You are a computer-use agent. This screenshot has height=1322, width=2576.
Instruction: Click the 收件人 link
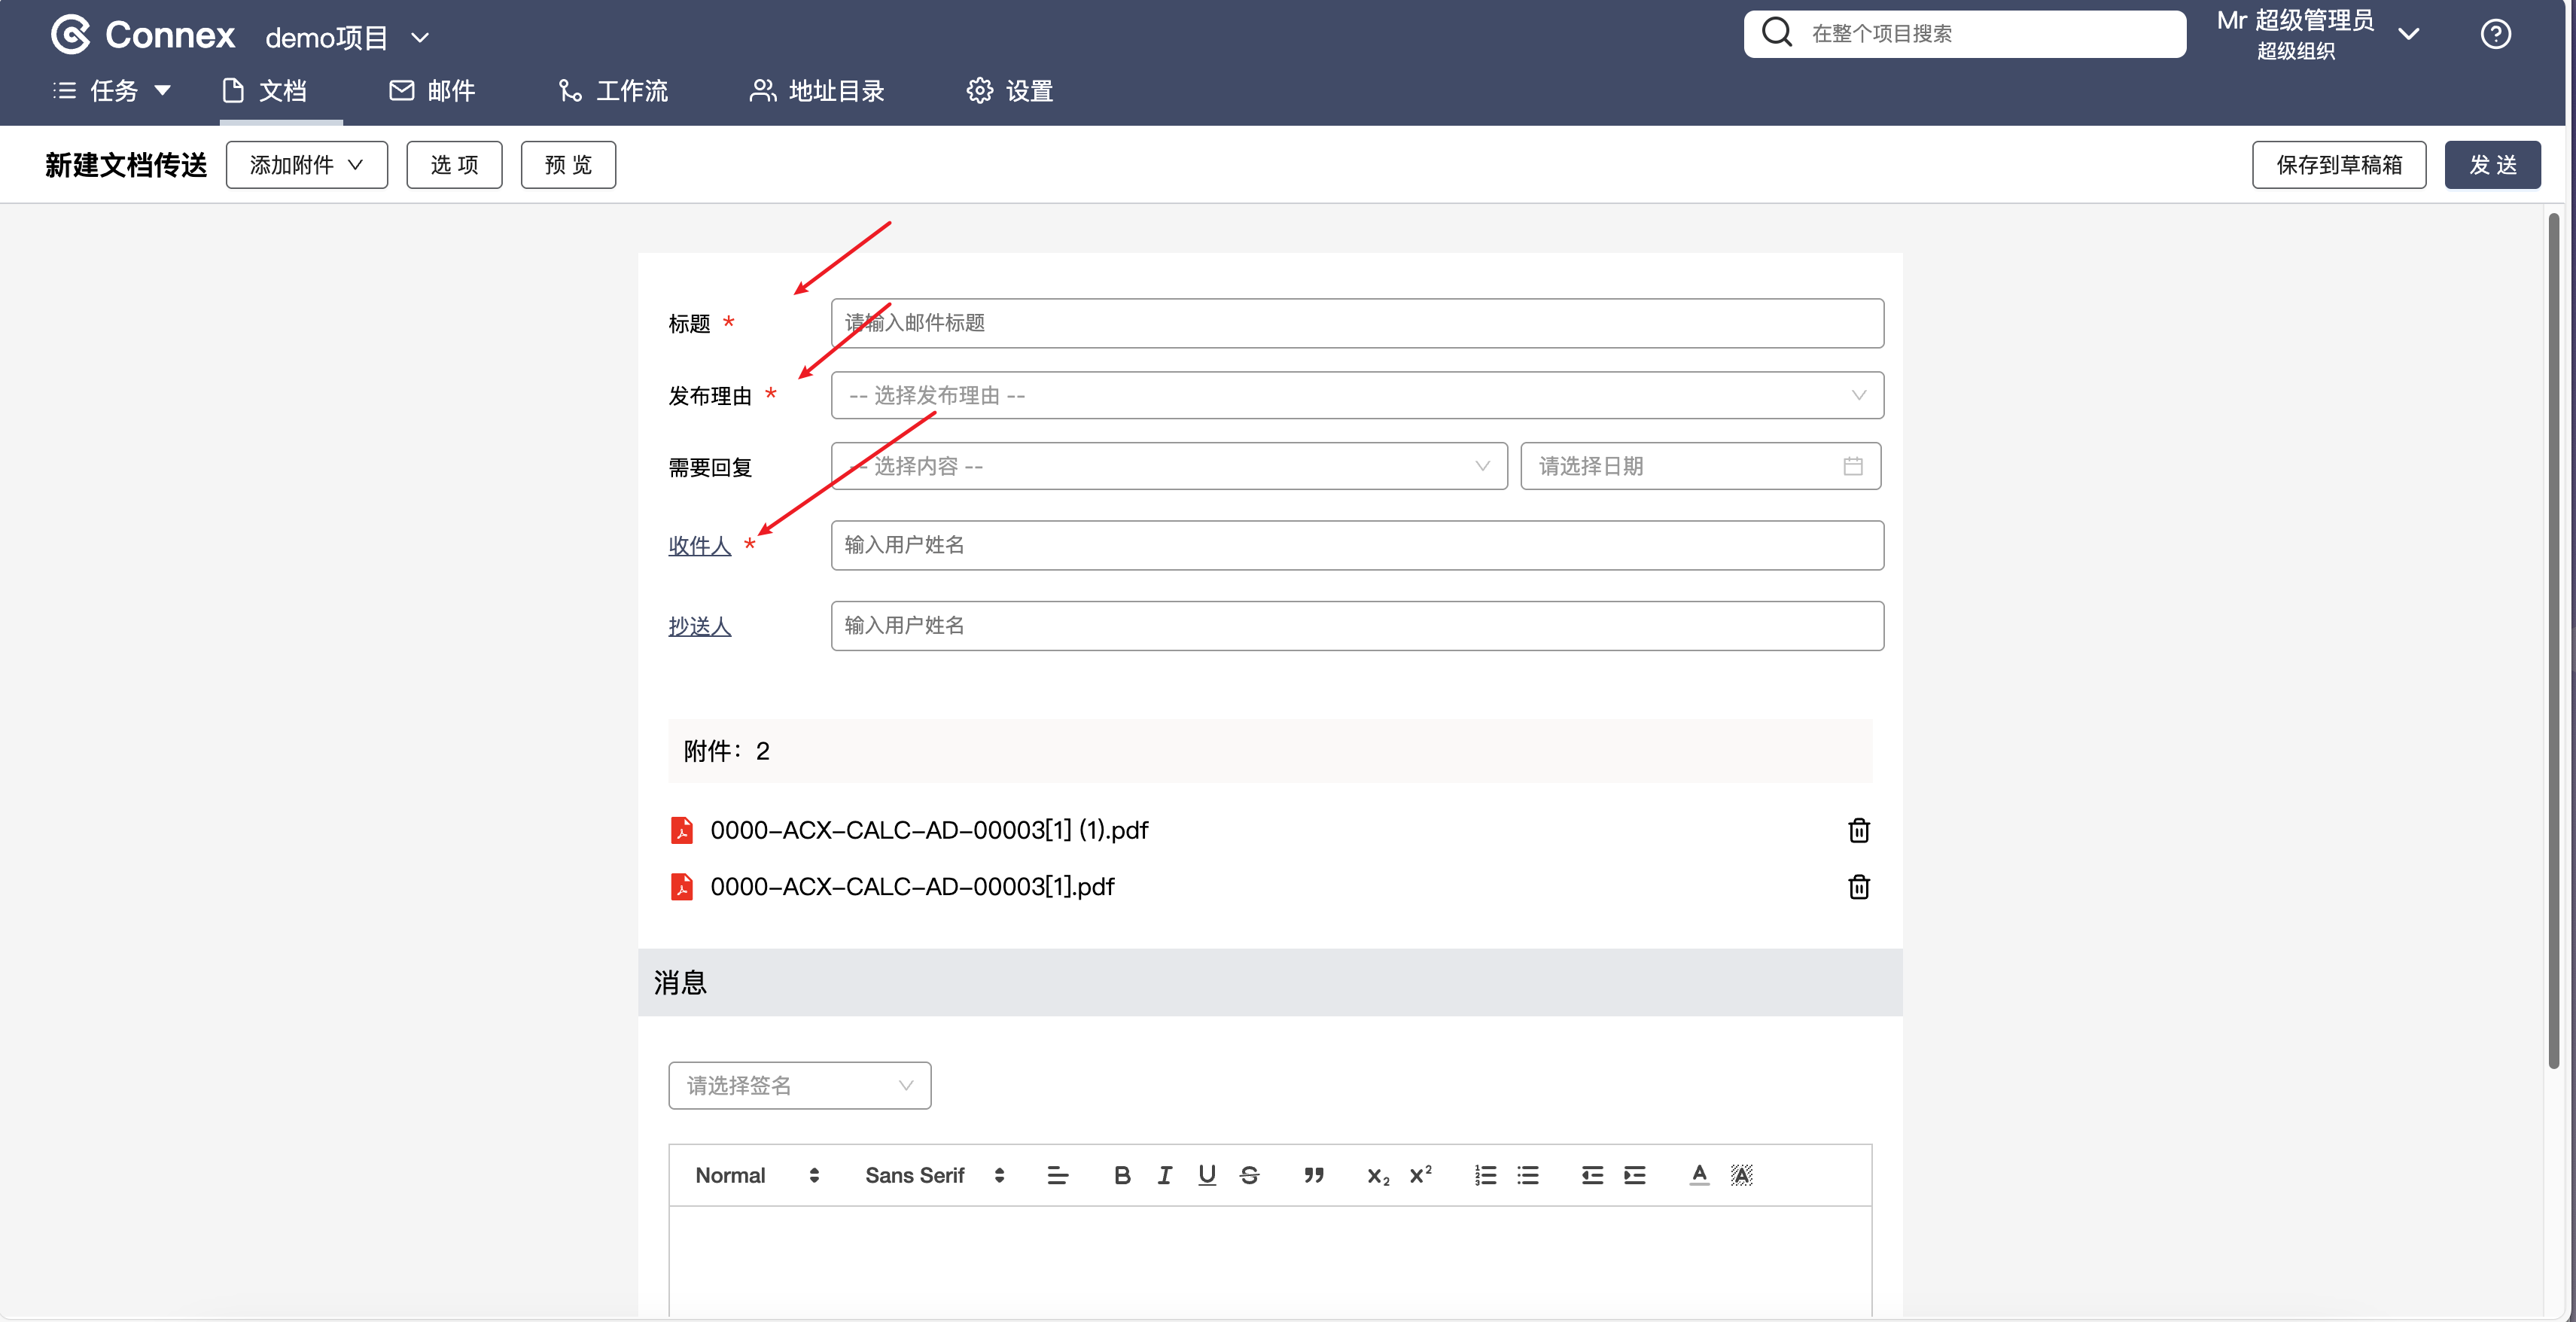(x=699, y=546)
